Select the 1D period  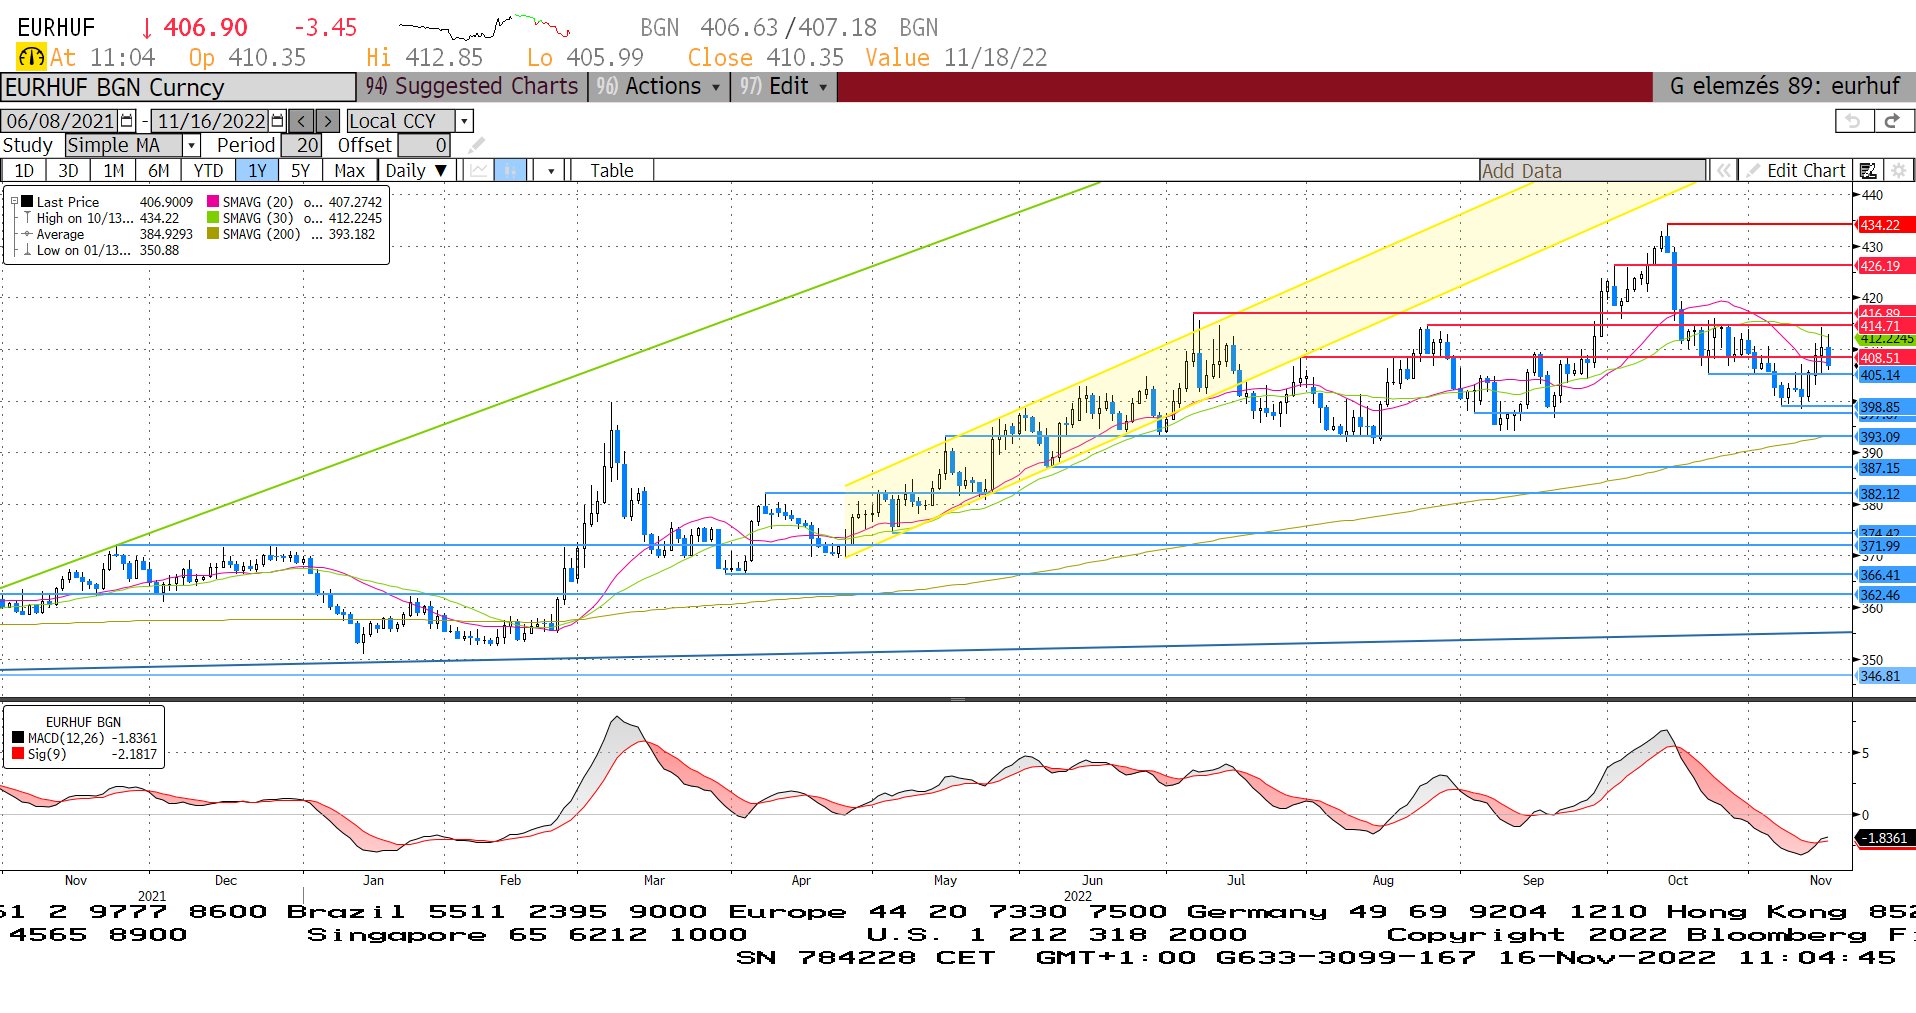[23, 171]
